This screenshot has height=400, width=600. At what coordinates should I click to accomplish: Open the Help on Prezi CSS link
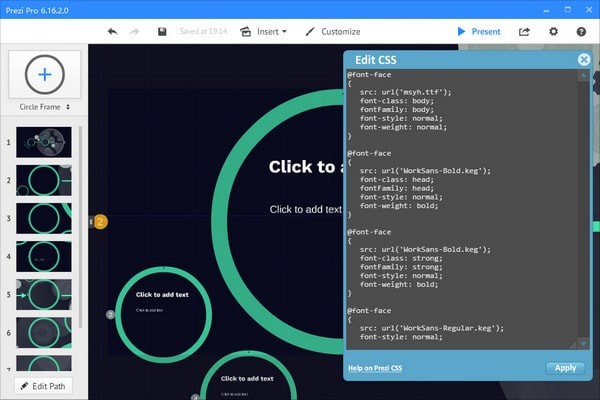pos(375,368)
